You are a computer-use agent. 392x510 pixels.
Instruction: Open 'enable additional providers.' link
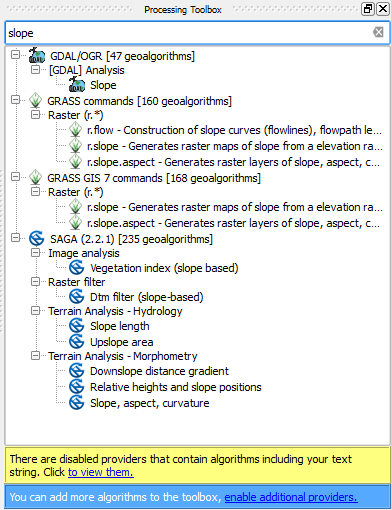tap(291, 497)
